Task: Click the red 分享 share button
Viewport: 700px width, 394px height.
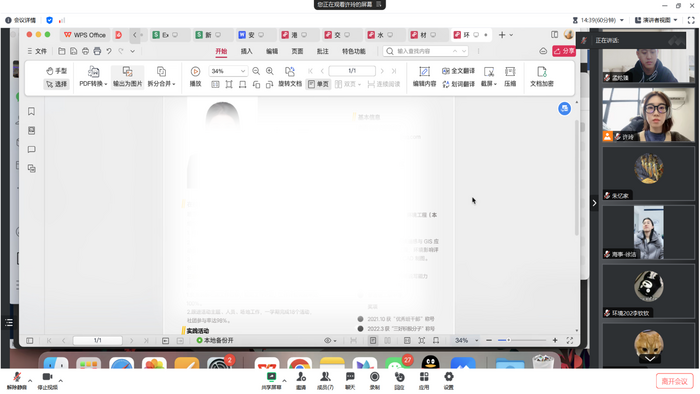Action: pos(564,51)
